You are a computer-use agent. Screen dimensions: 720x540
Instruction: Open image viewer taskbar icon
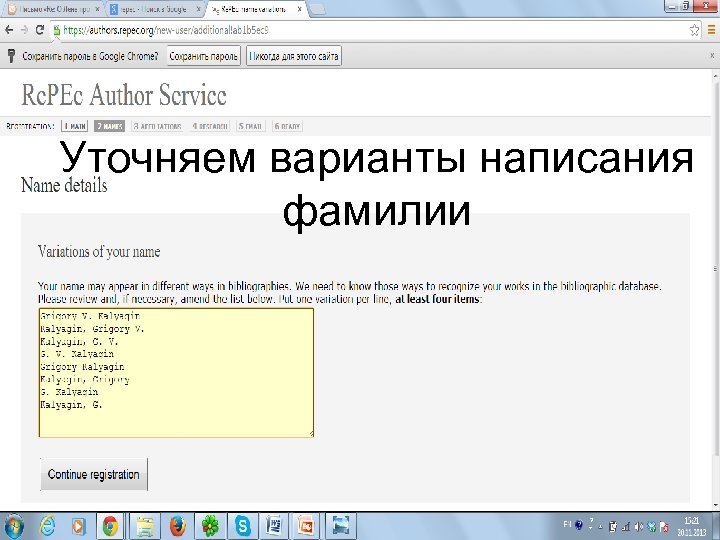tap(340, 526)
